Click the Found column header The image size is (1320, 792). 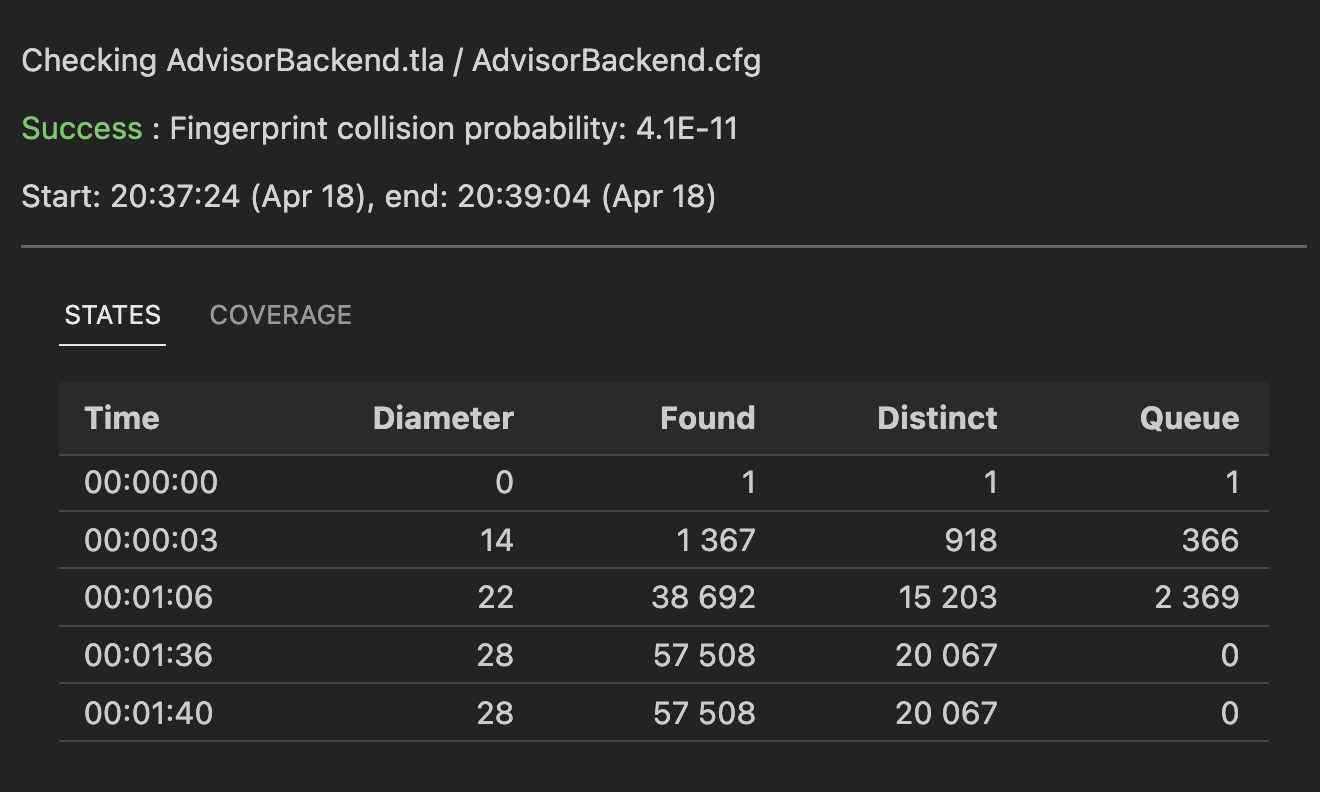coord(707,418)
